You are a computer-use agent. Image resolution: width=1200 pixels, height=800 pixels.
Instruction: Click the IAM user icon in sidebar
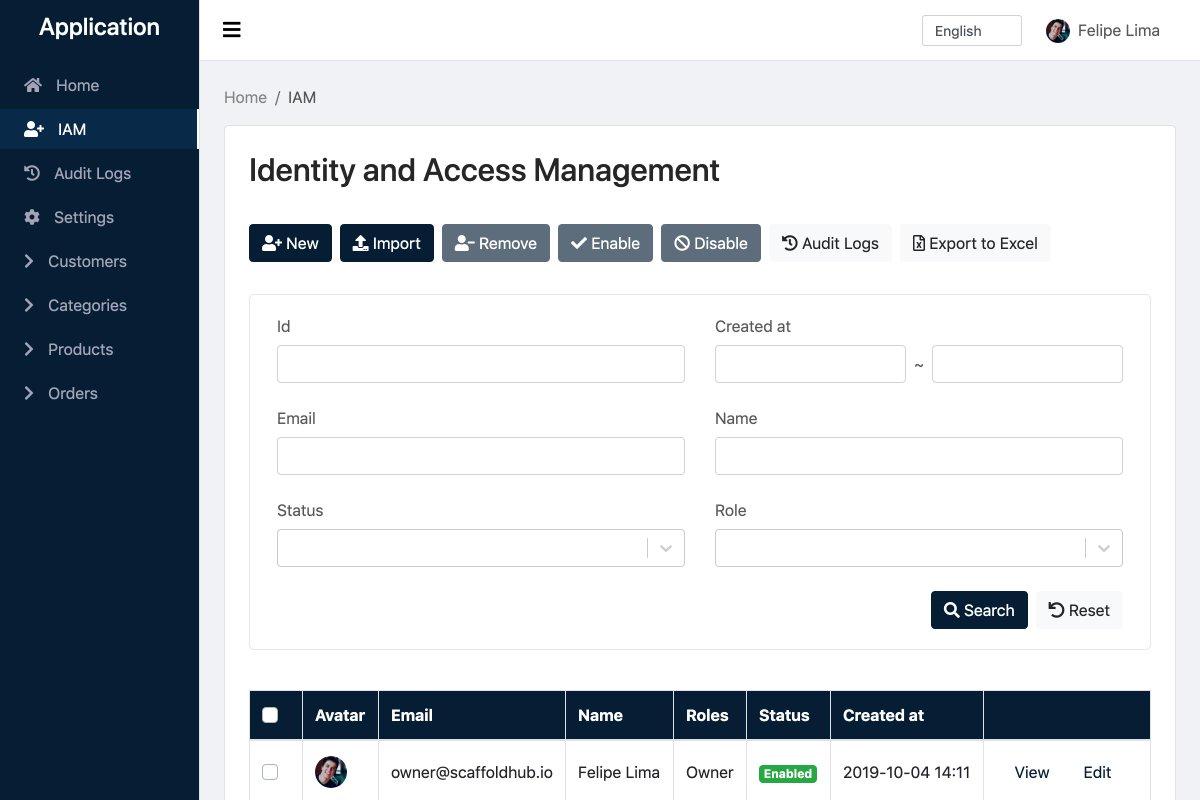(34, 128)
